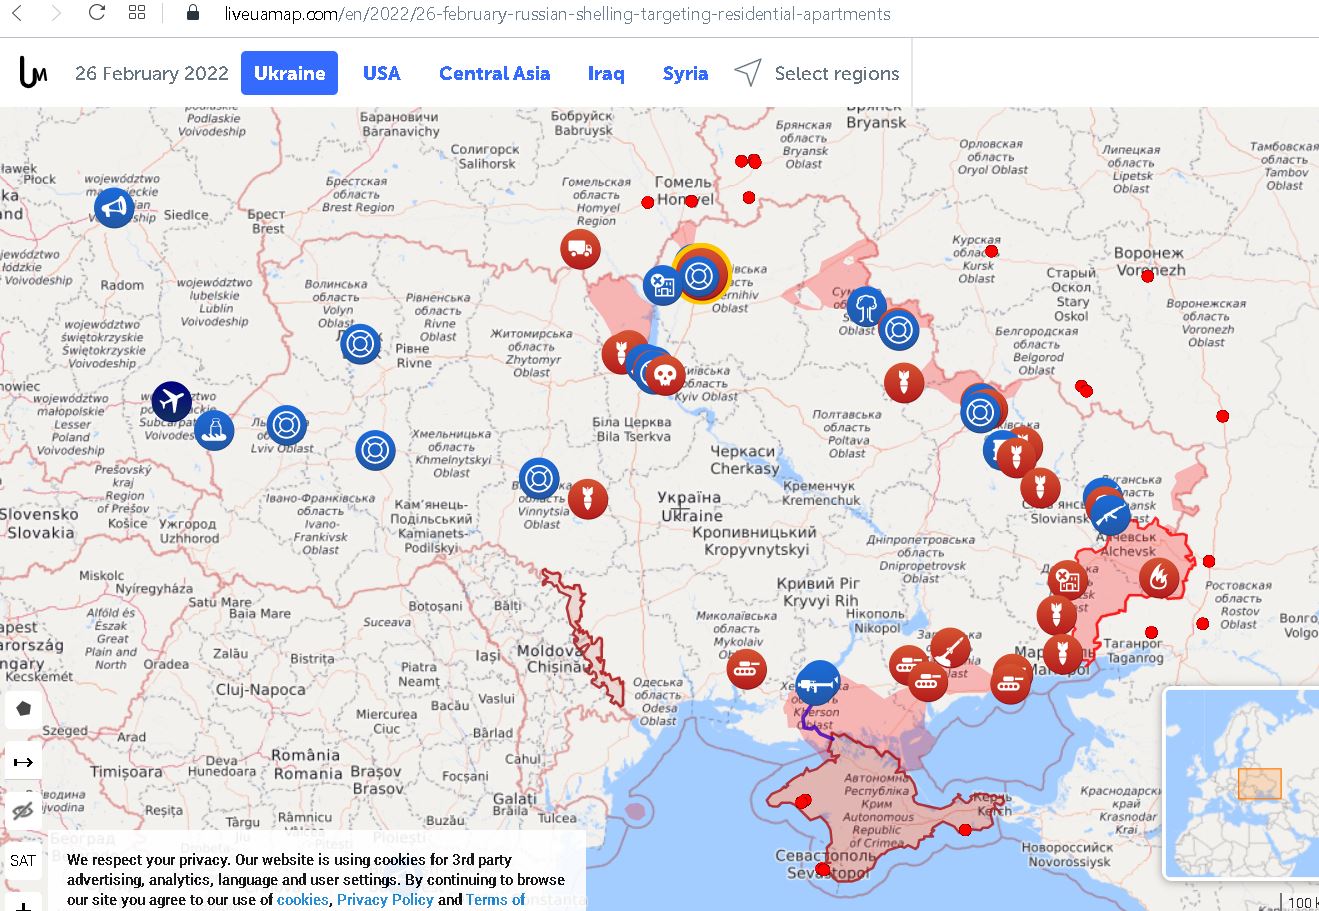The width and height of the screenshot is (1319, 911).
Task: Toggle SAT satellite map view
Action: [x=23, y=860]
